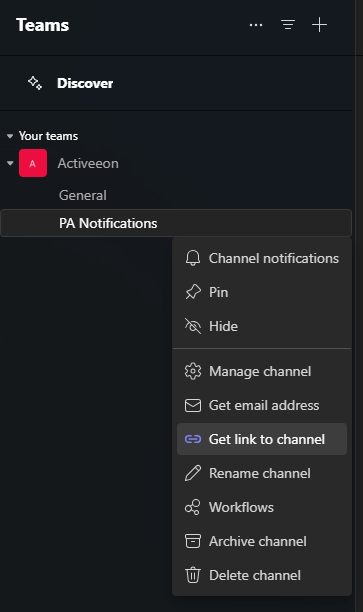Click the archive box icon
The image size is (363, 612).
click(193, 541)
